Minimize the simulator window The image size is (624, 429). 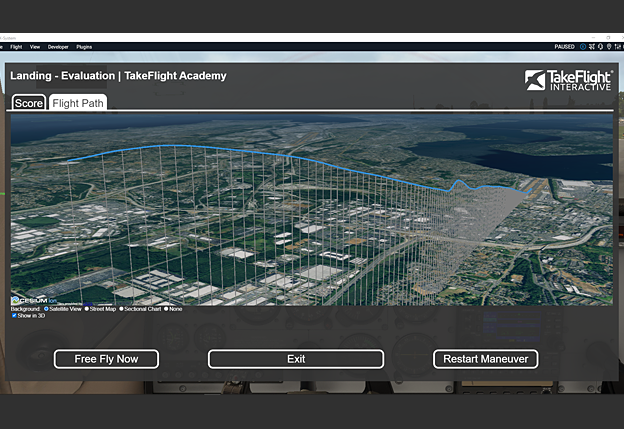593,38
